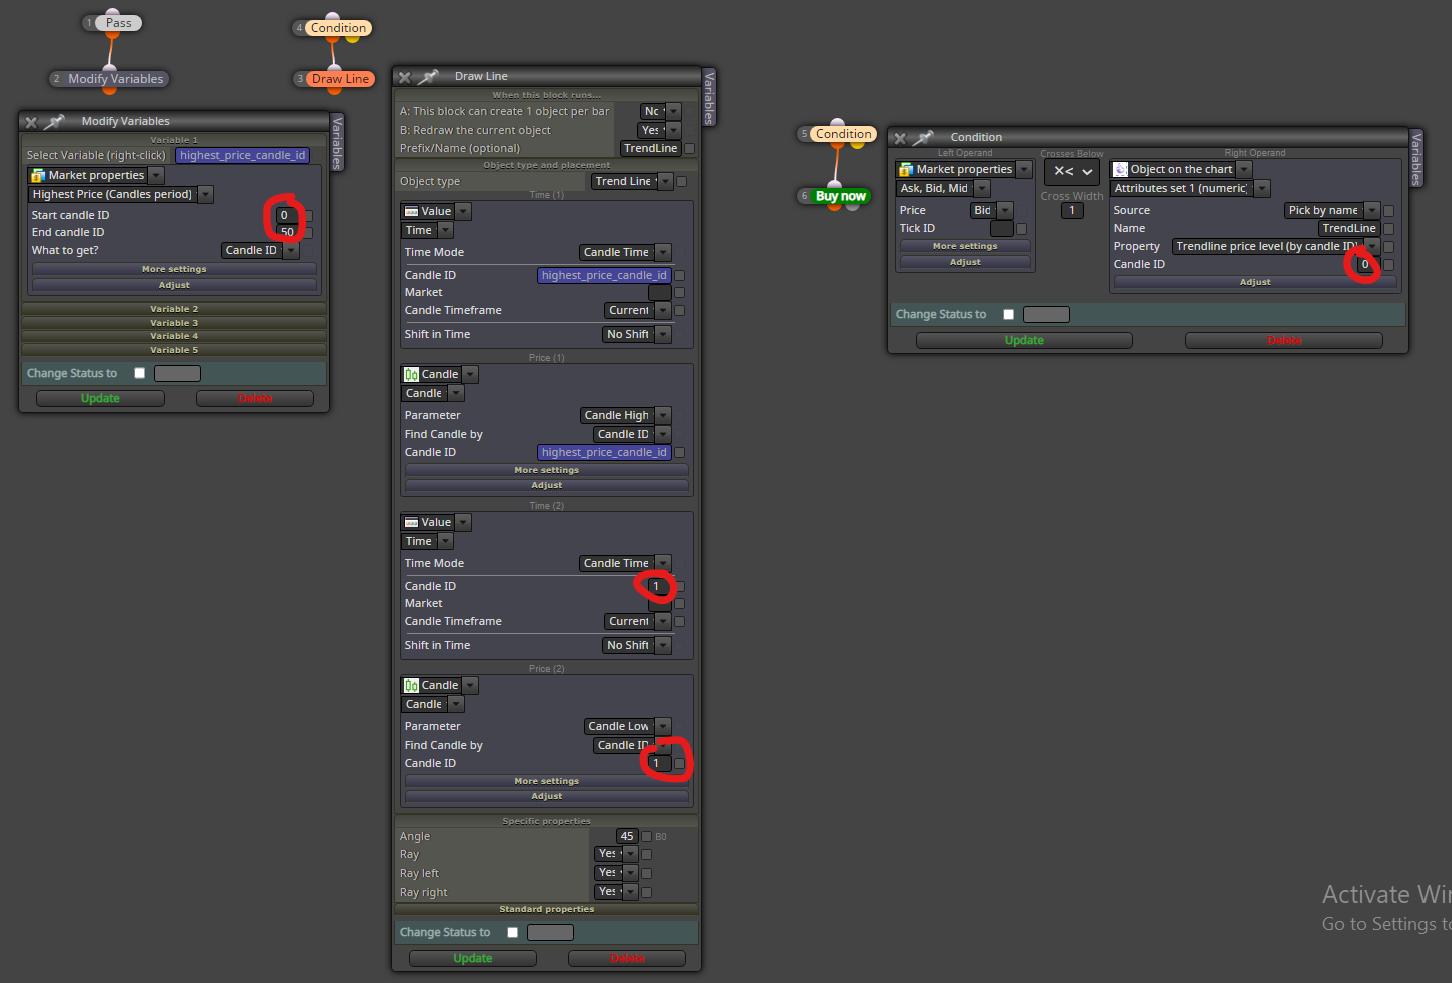Toggle the checkbox next to Angle value
Screen dimensions: 1452x983
[x=646, y=836]
